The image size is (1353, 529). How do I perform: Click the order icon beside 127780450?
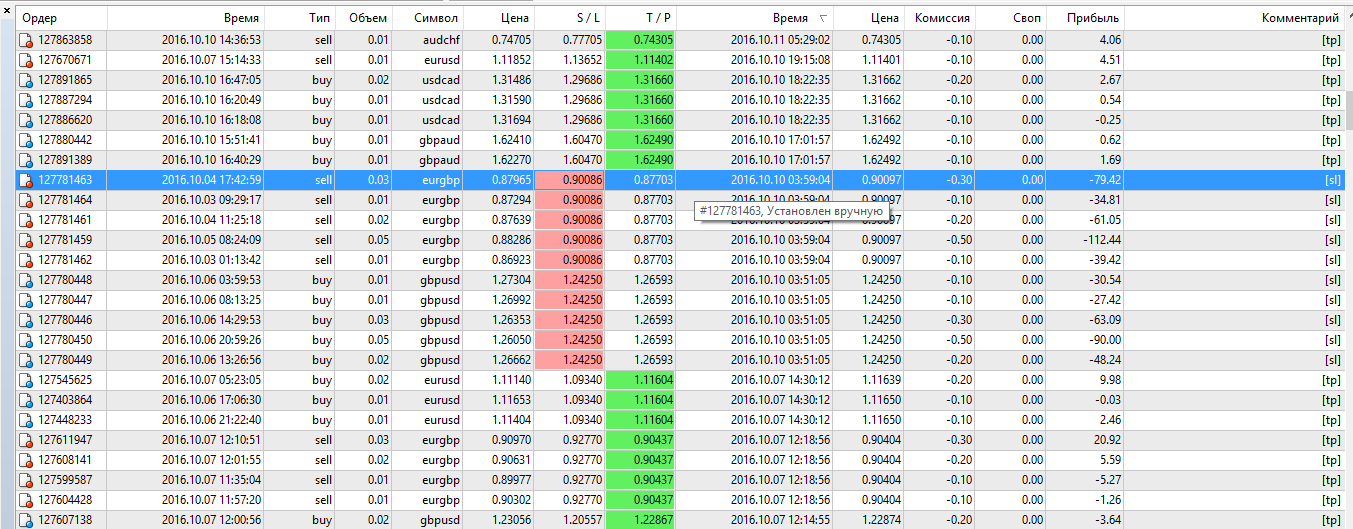(27, 340)
